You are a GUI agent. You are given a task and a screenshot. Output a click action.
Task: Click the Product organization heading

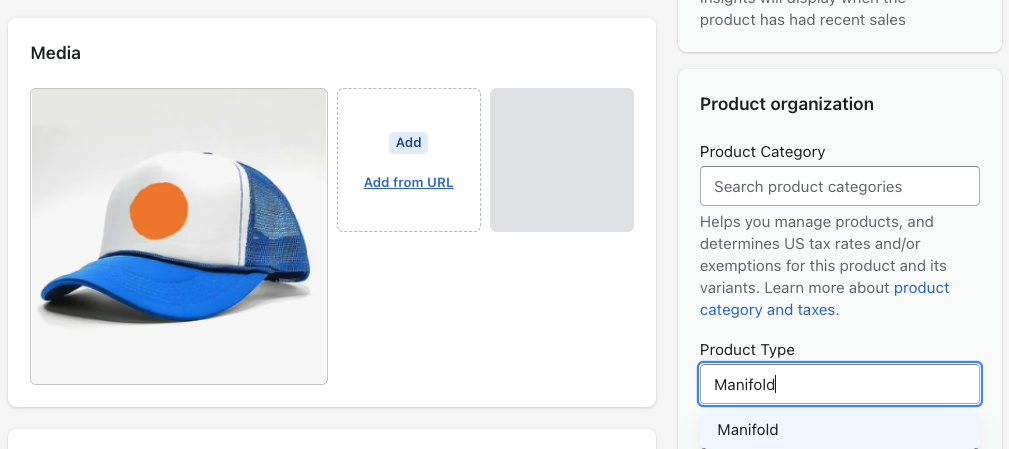[x=786, y=104]
